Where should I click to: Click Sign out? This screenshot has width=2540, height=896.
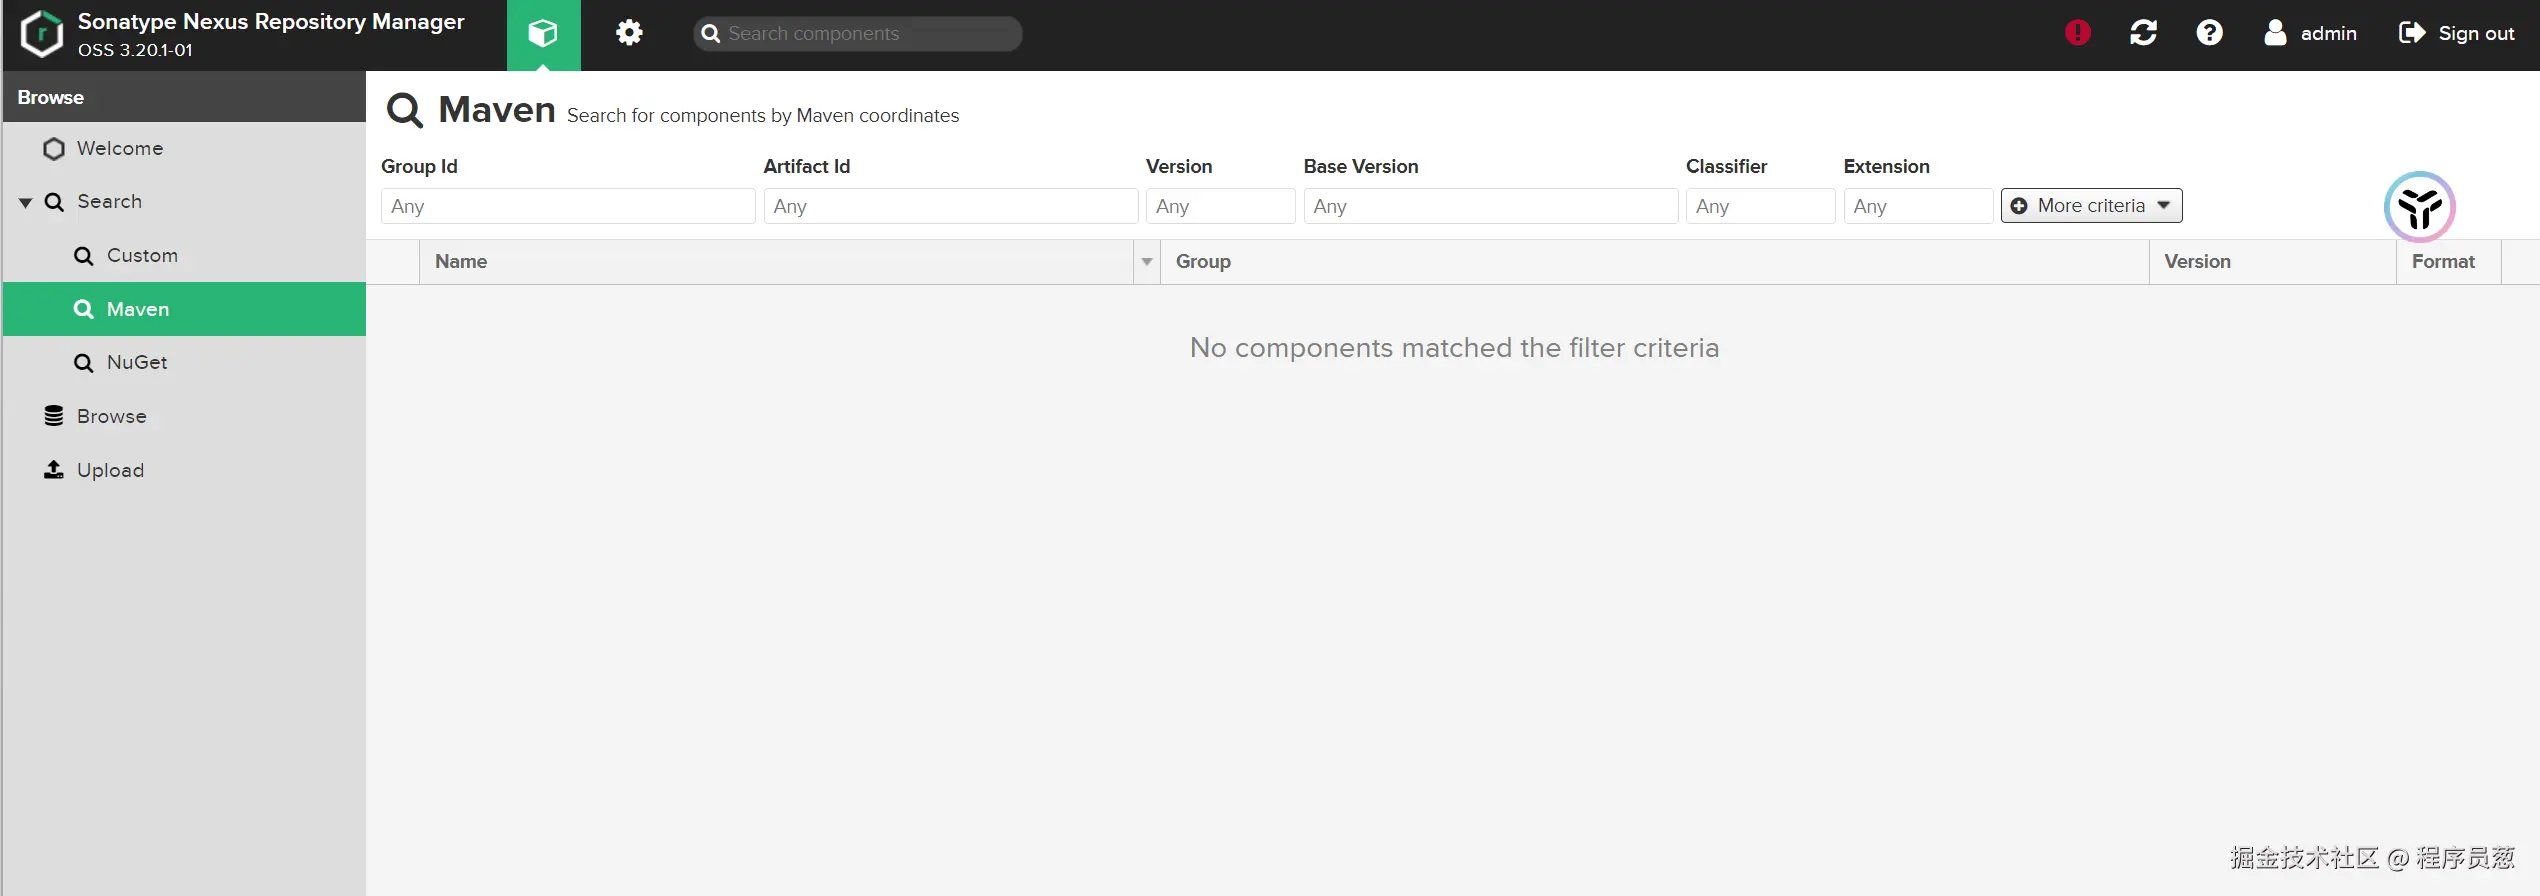click(x=2457, y=33)
